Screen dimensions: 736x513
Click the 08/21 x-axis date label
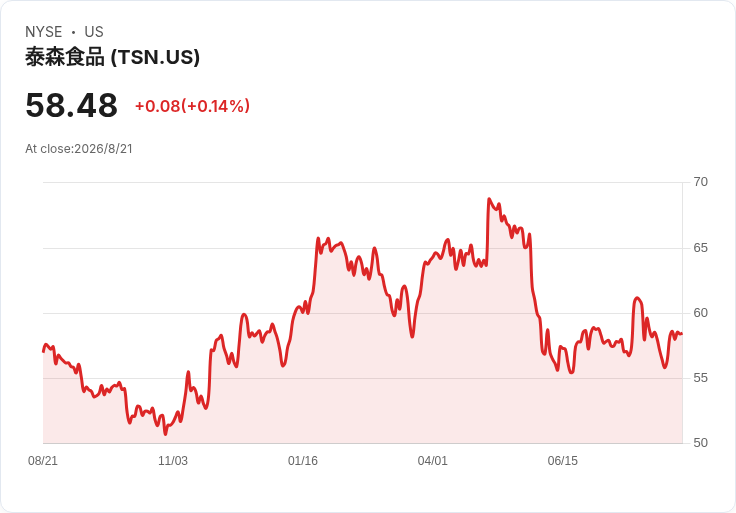(43, 461)
